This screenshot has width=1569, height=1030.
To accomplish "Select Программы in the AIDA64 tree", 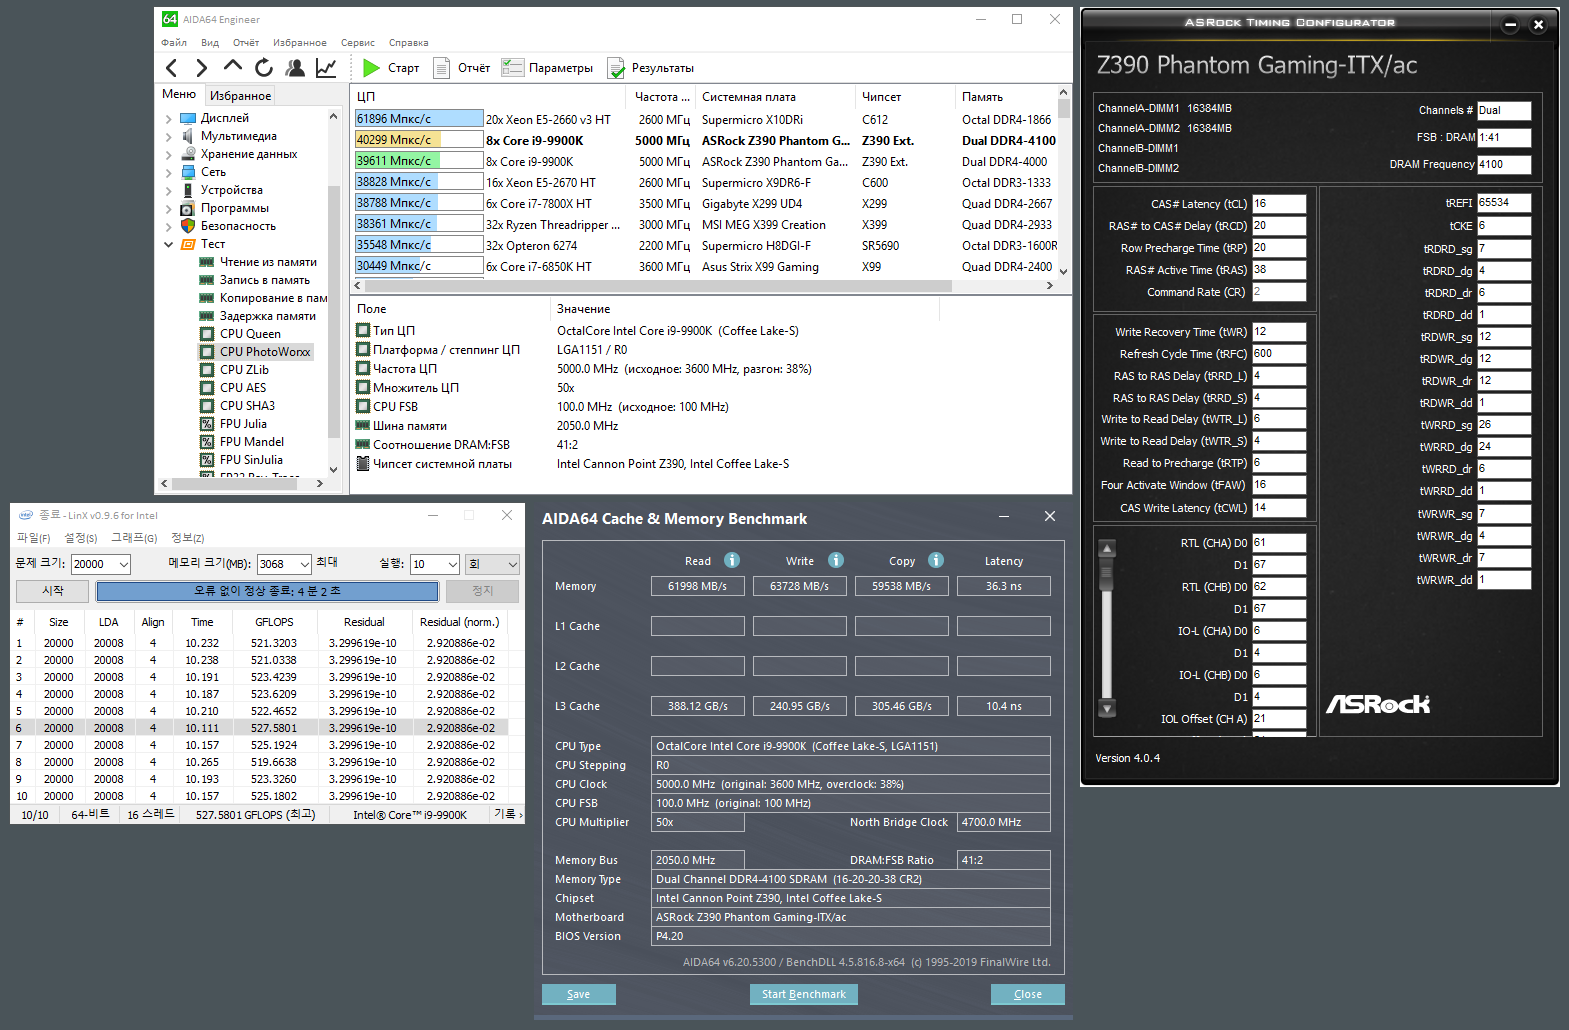I will pos(235,208).
